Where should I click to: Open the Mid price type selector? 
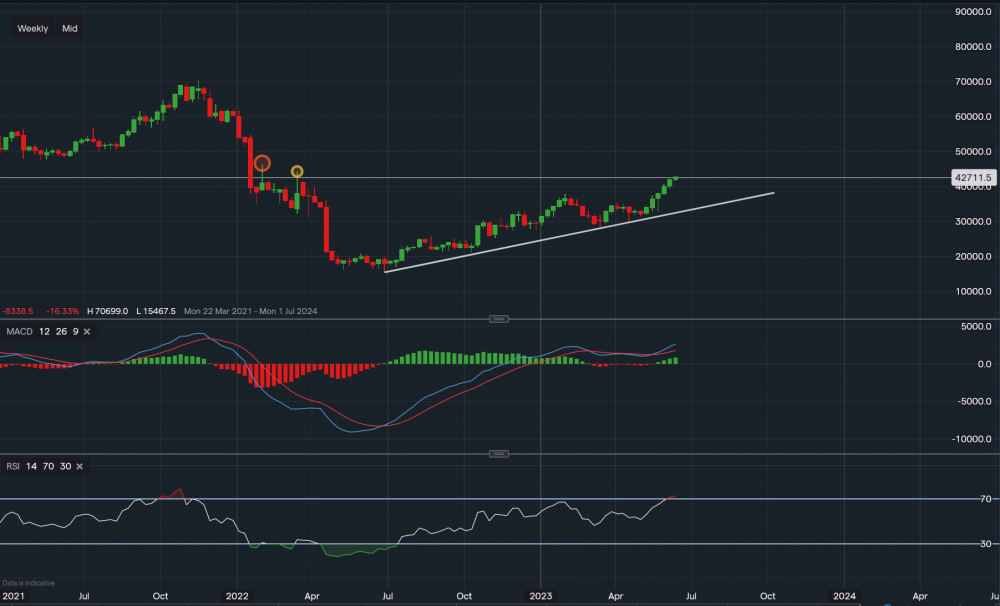tap(70, 29)
